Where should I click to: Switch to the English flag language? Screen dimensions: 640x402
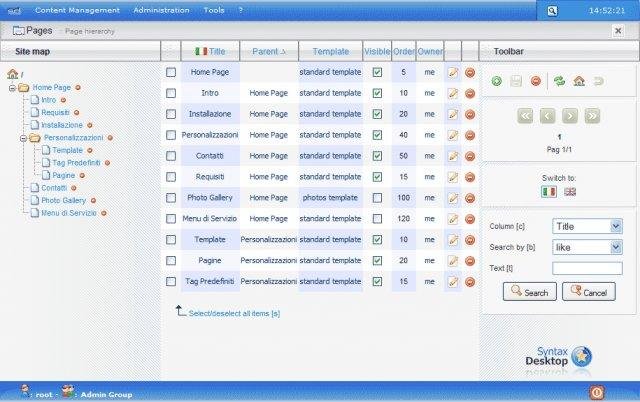click(x=570, y=191)
